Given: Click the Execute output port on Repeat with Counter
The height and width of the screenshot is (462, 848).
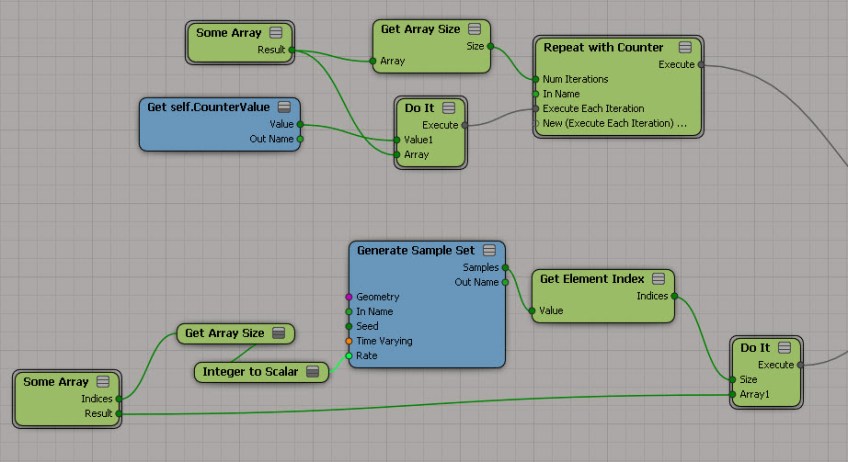Looking at the screenshot, I should 701,65.
